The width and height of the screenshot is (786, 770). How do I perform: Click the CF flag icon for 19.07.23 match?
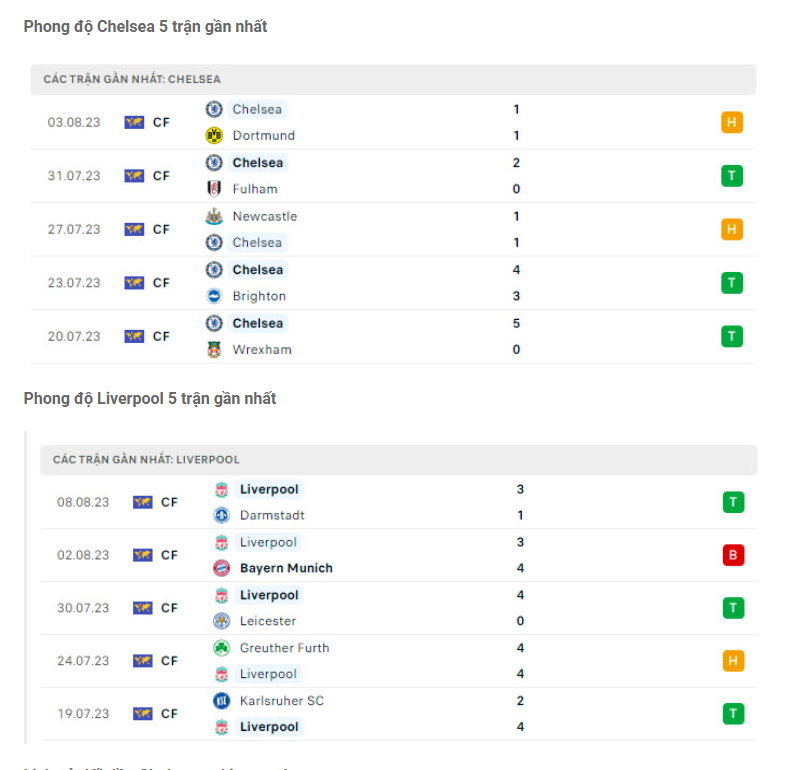pos(142,714)
